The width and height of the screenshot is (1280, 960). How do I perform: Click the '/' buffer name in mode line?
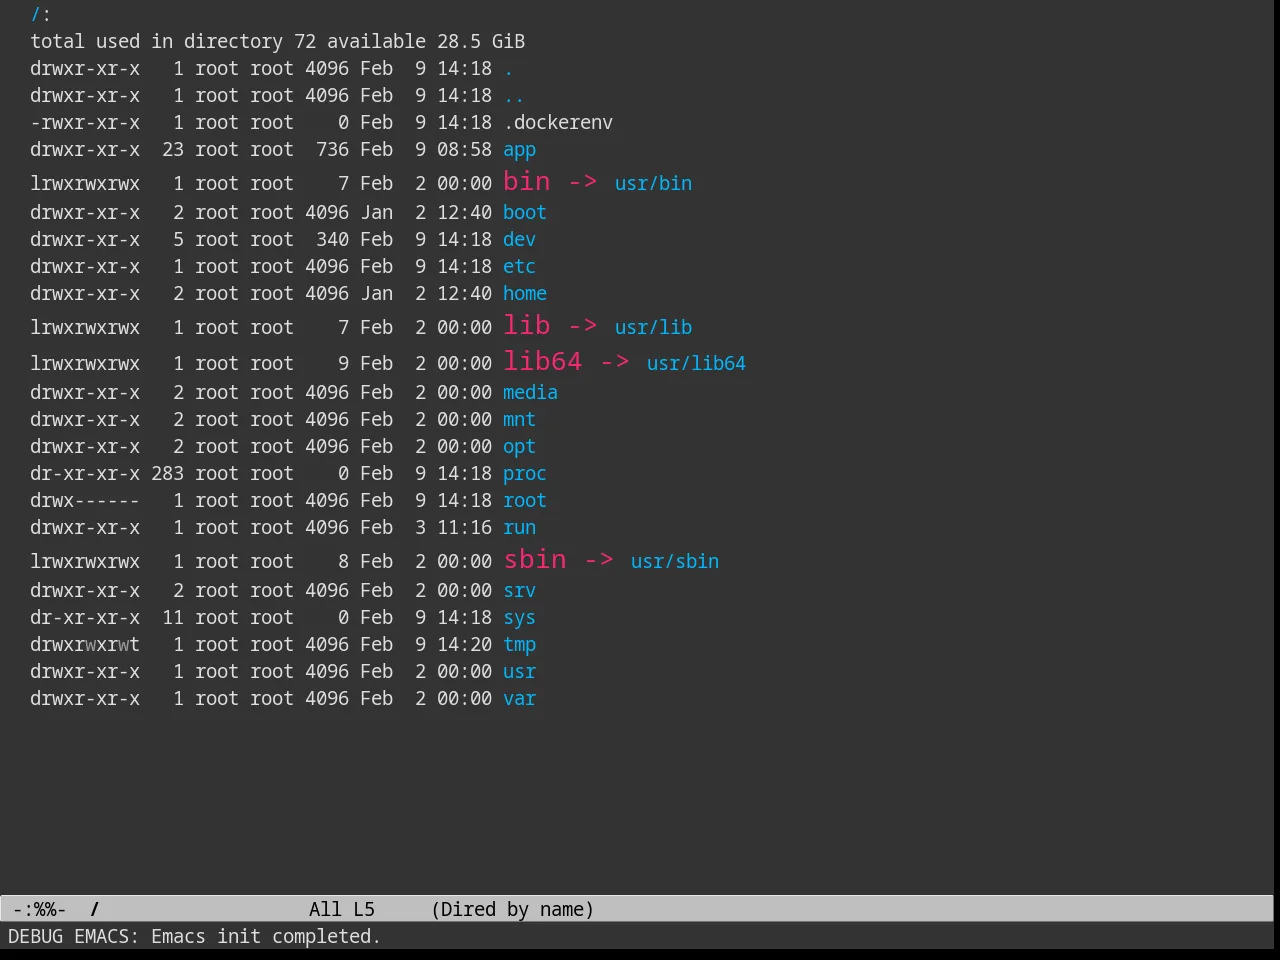[x=95, y=909]
